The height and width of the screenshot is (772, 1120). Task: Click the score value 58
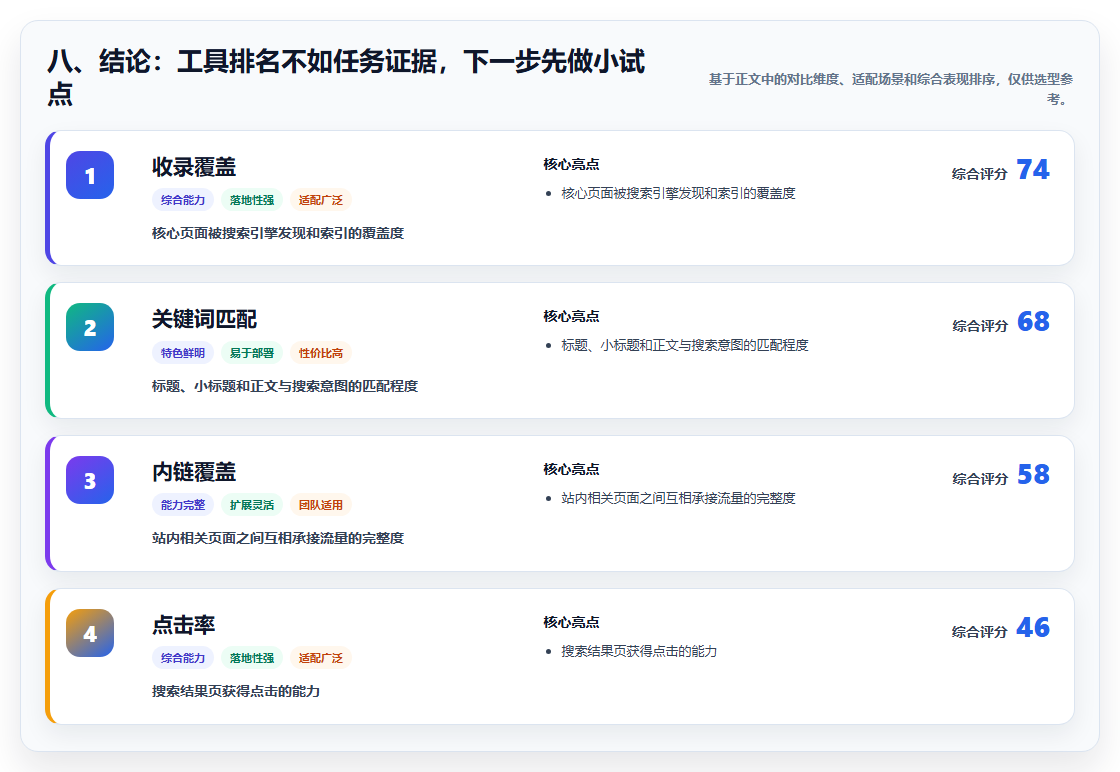pos(1033,475)
